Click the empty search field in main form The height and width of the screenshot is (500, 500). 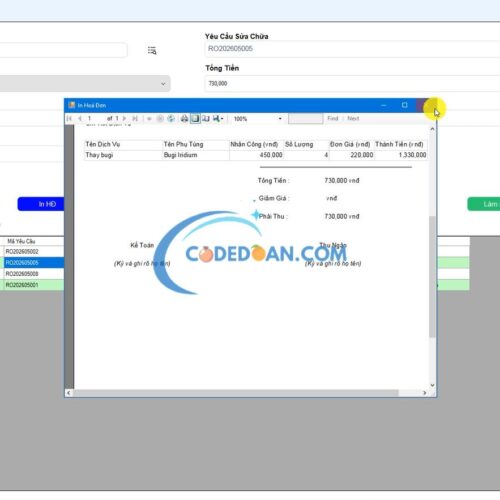[63, 50]
